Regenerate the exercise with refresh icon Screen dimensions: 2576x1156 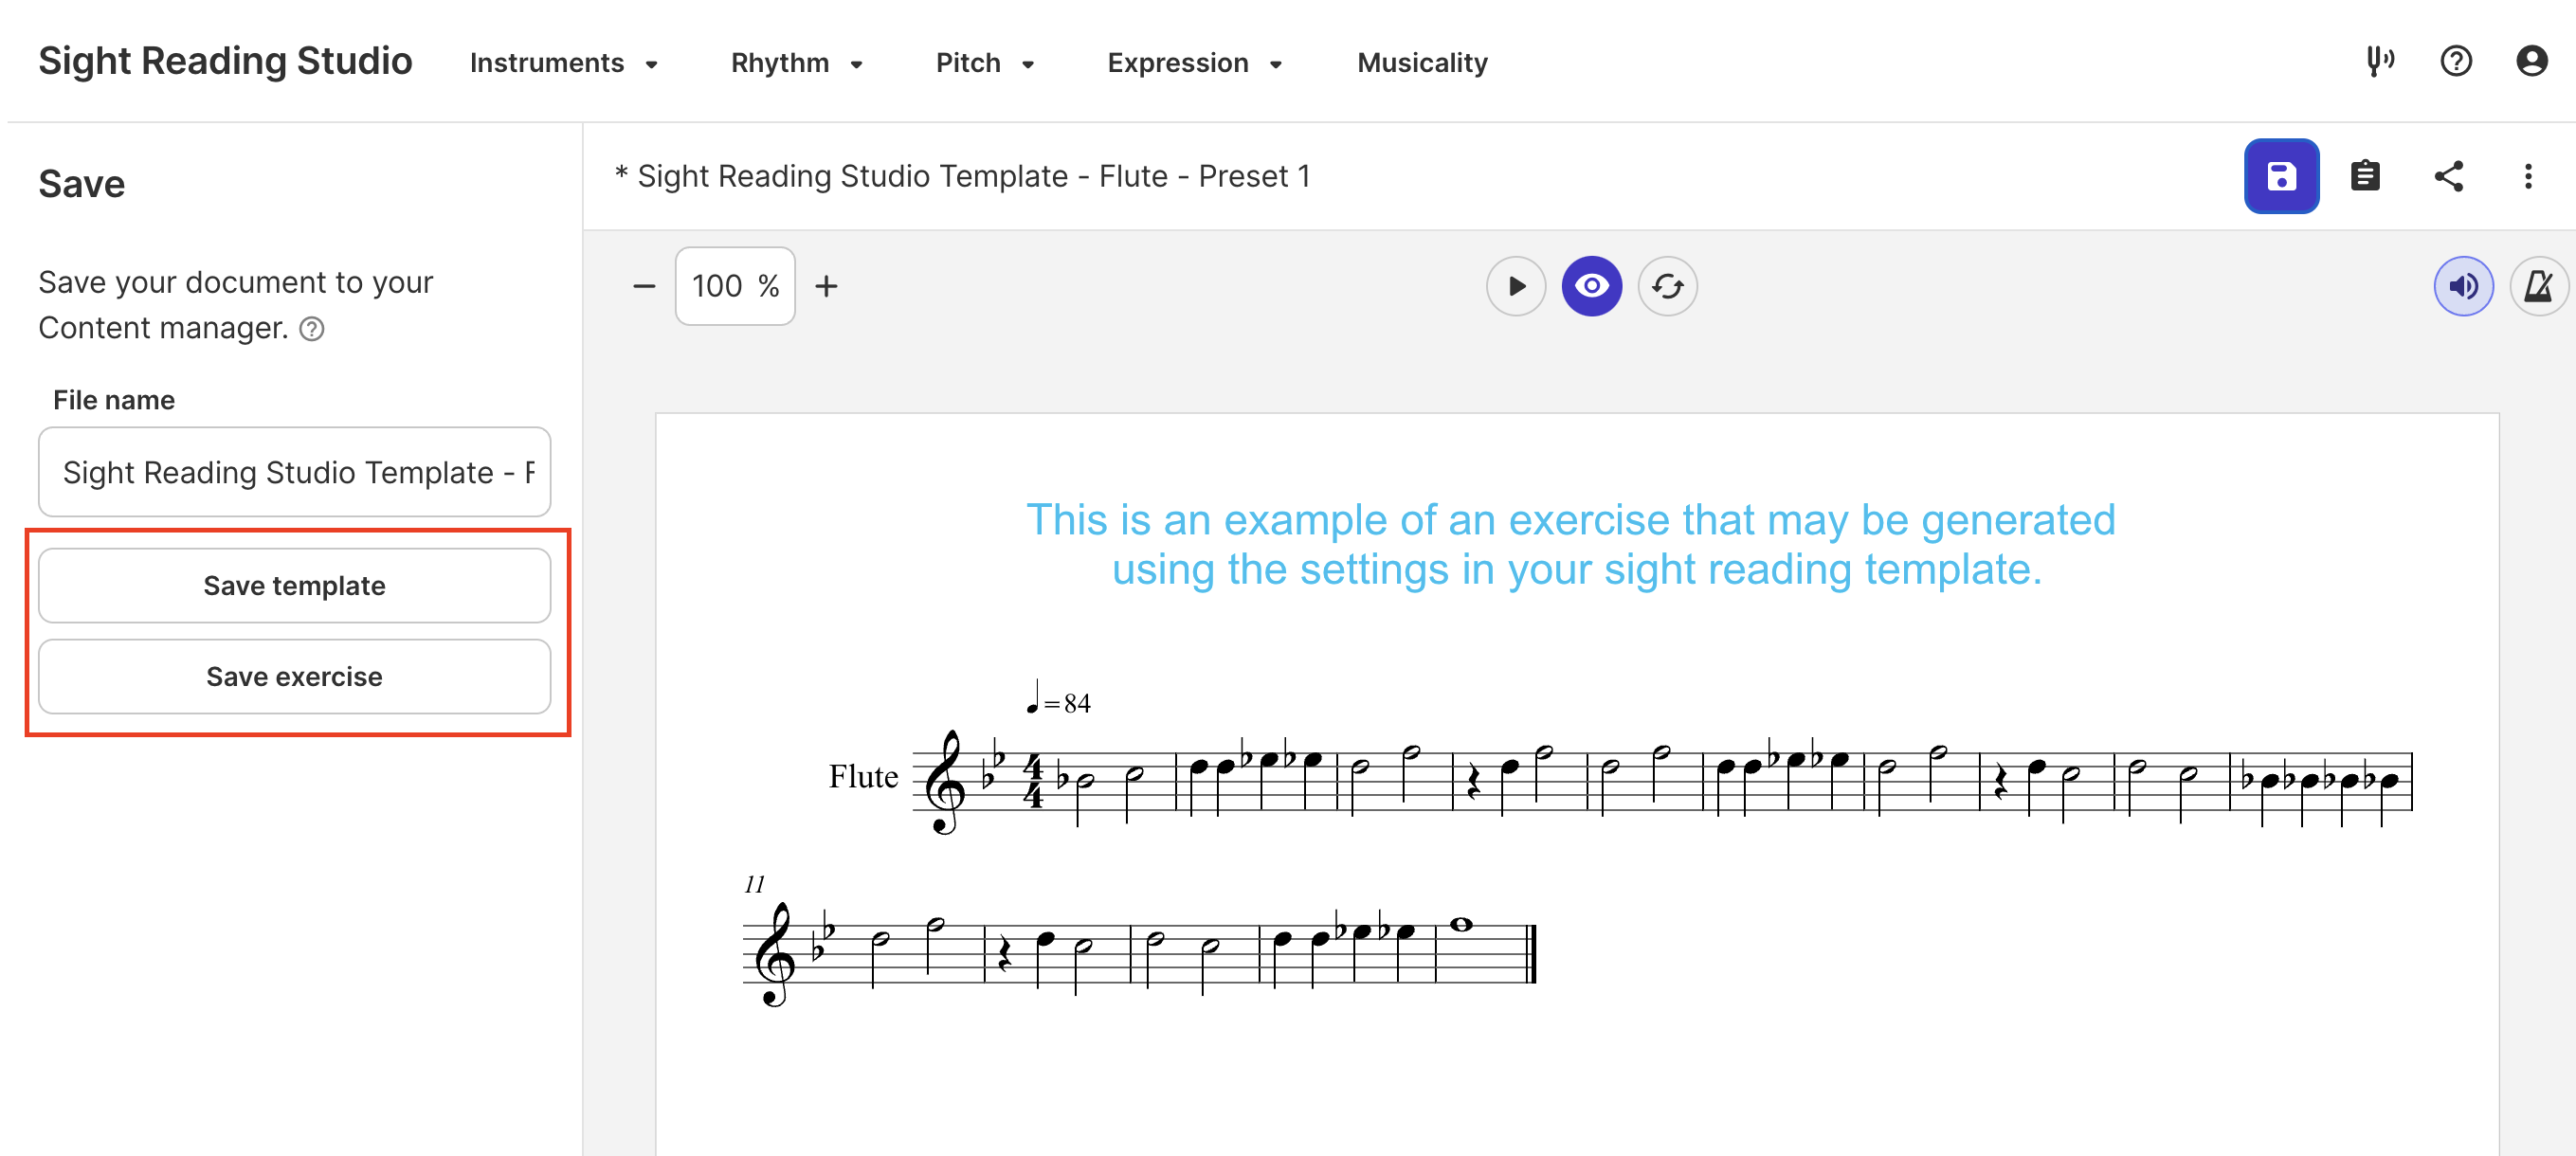pyautogui.click(x=1667, y=287)
